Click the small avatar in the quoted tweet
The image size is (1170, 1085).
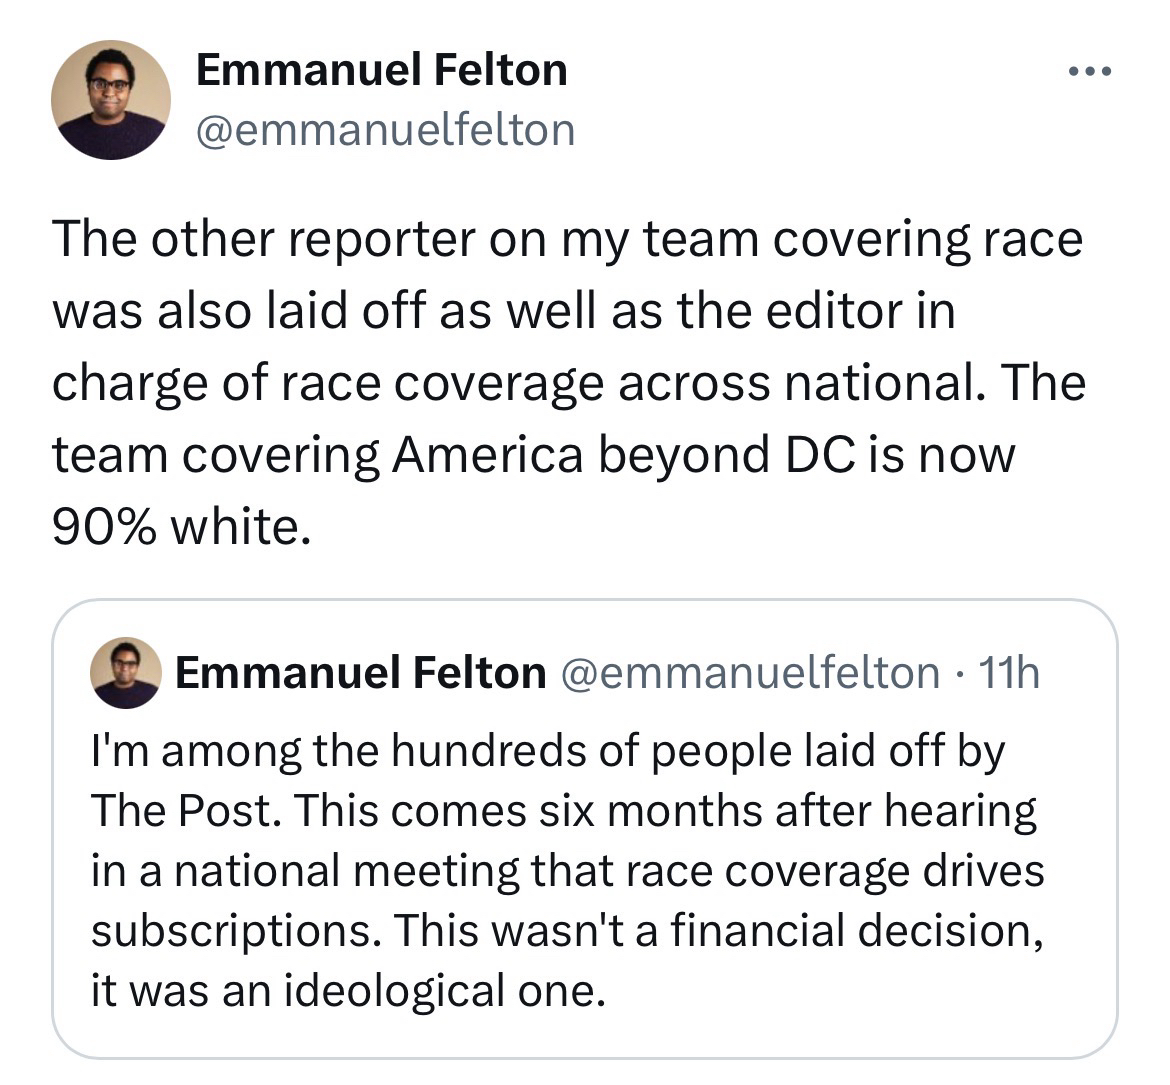pyautogui.click(x=126, y=673)
